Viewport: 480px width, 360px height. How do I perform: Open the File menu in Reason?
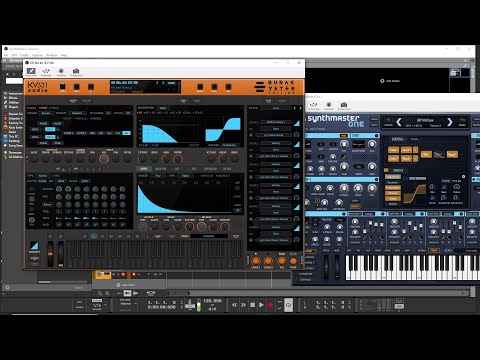[x=6, y=55]
